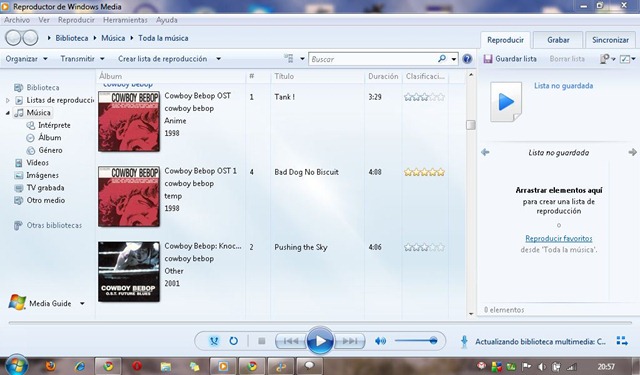
Task: Select Género in the sidebar
Action: (44, 150)
